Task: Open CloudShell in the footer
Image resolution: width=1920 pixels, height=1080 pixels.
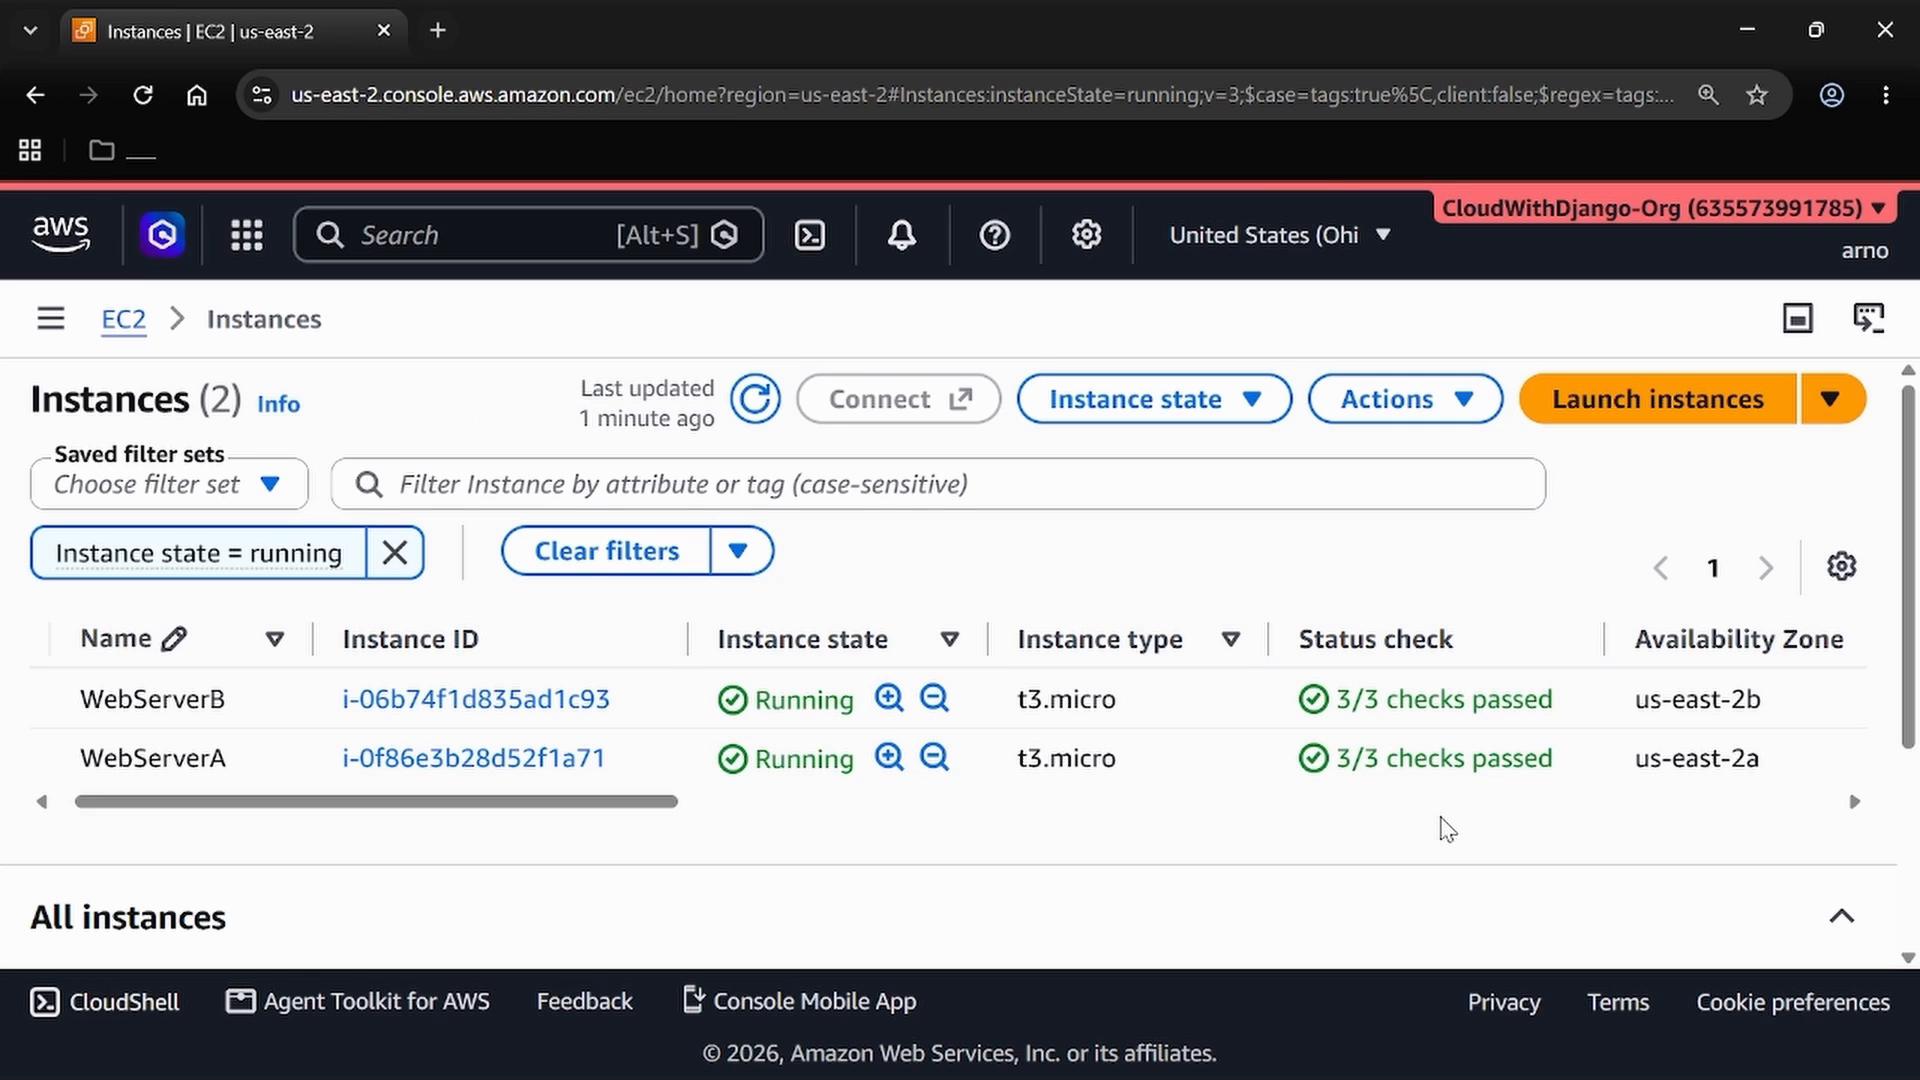Action: pyautogui.click(x=105, y=1002)
